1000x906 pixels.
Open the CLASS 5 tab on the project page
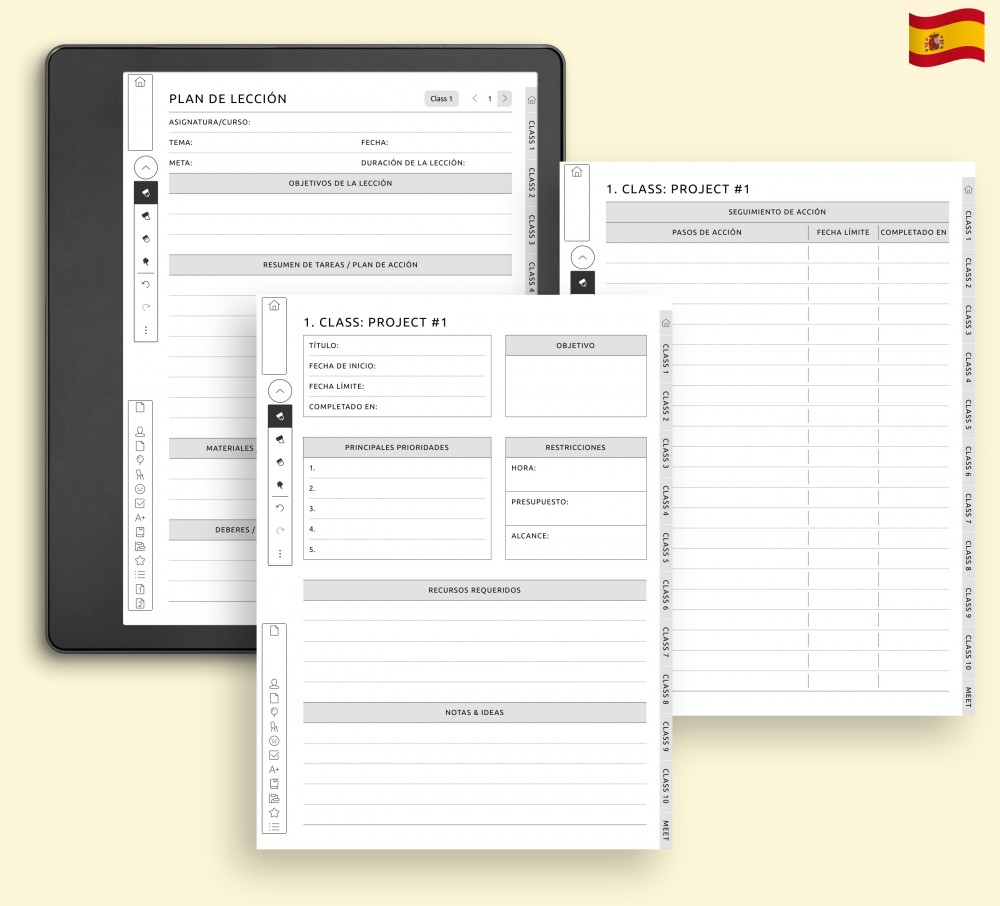coord(665,547)
